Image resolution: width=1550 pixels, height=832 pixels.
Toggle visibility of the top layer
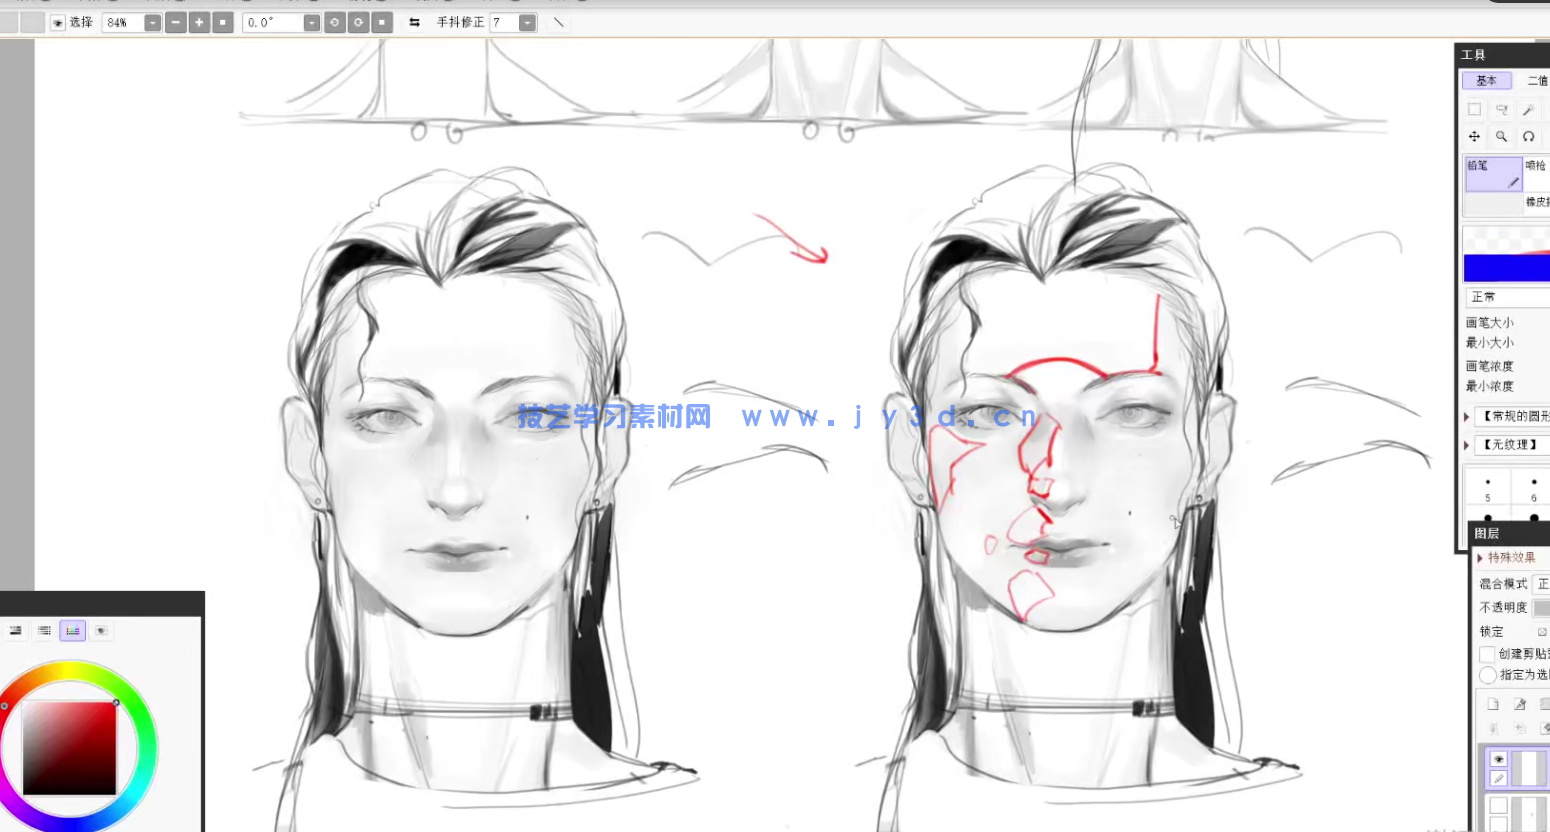pos(1498,759)
